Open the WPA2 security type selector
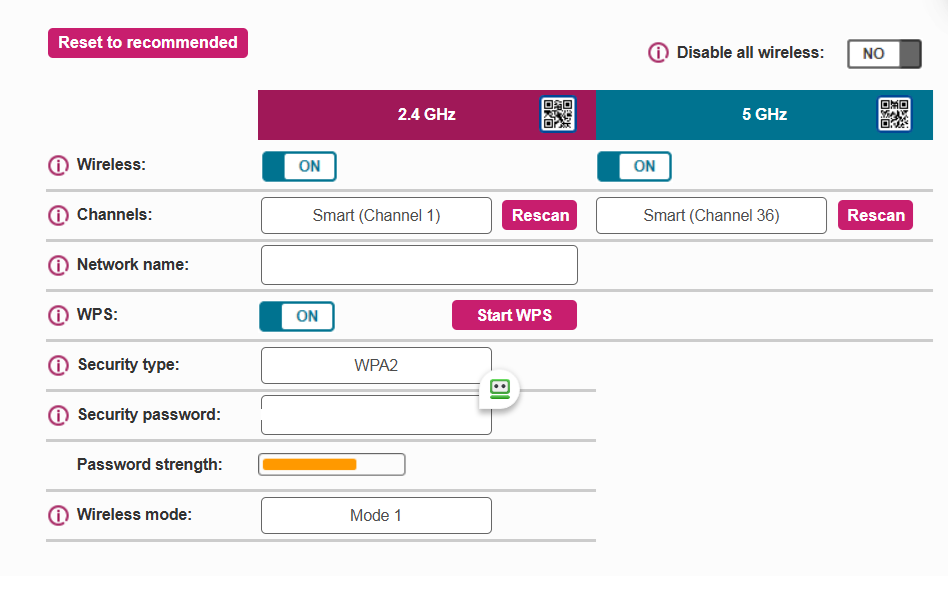 376,365
